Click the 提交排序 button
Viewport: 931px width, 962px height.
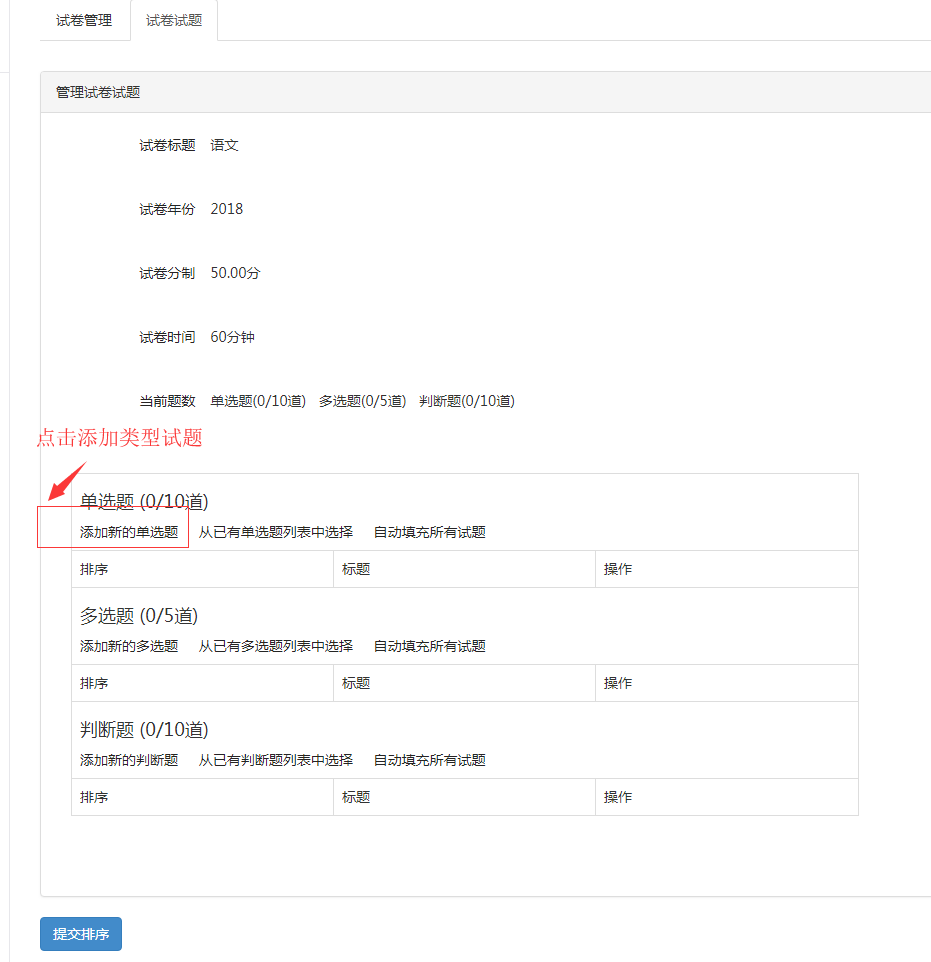tap(81, 934)
